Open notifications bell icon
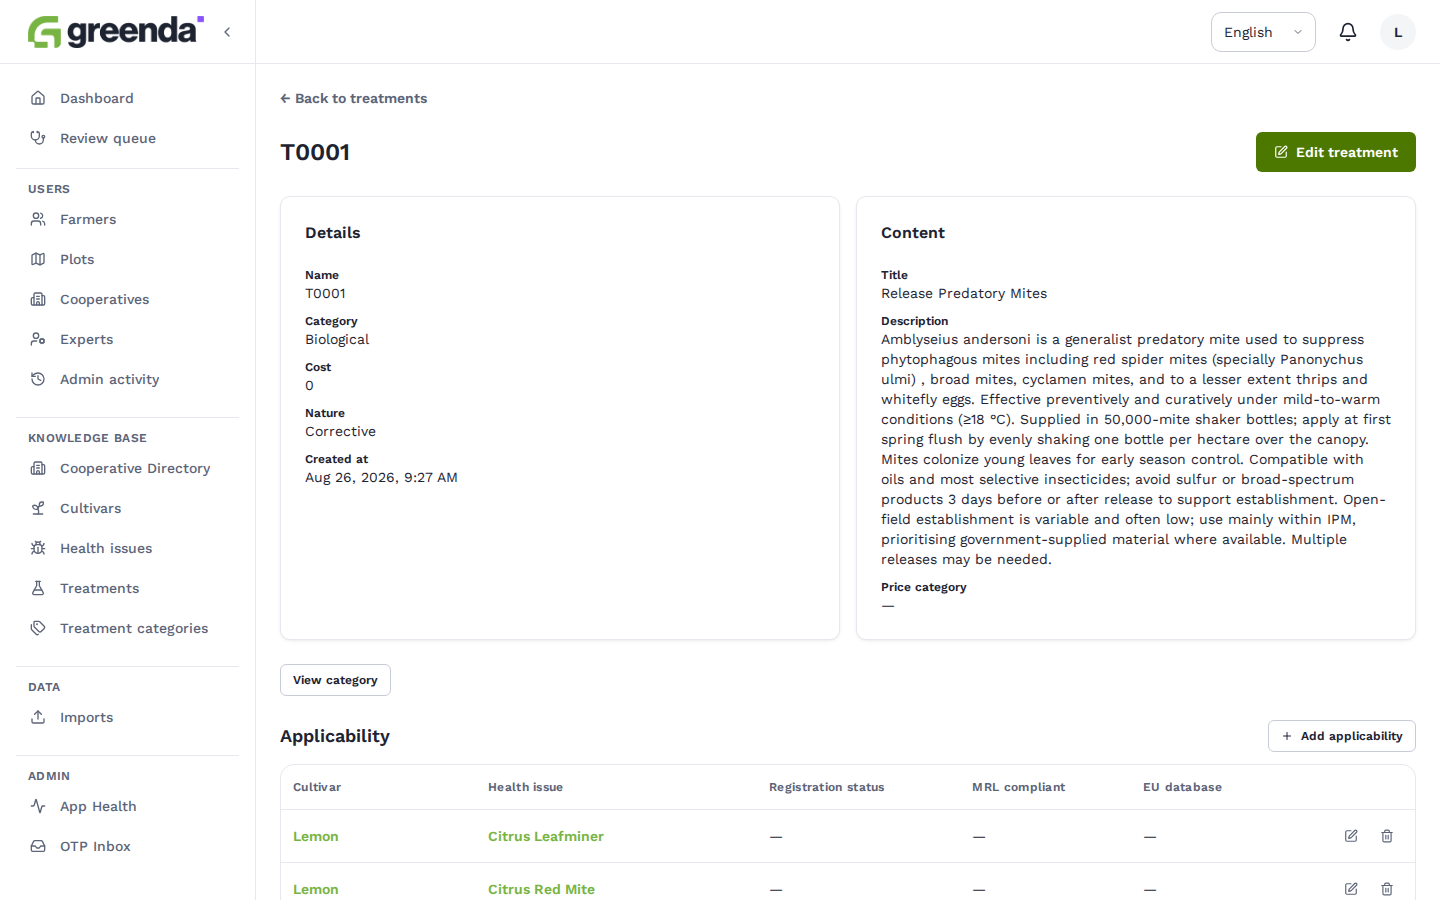This screenshot has height=900, width=1440. click(x=1348, y=32)
